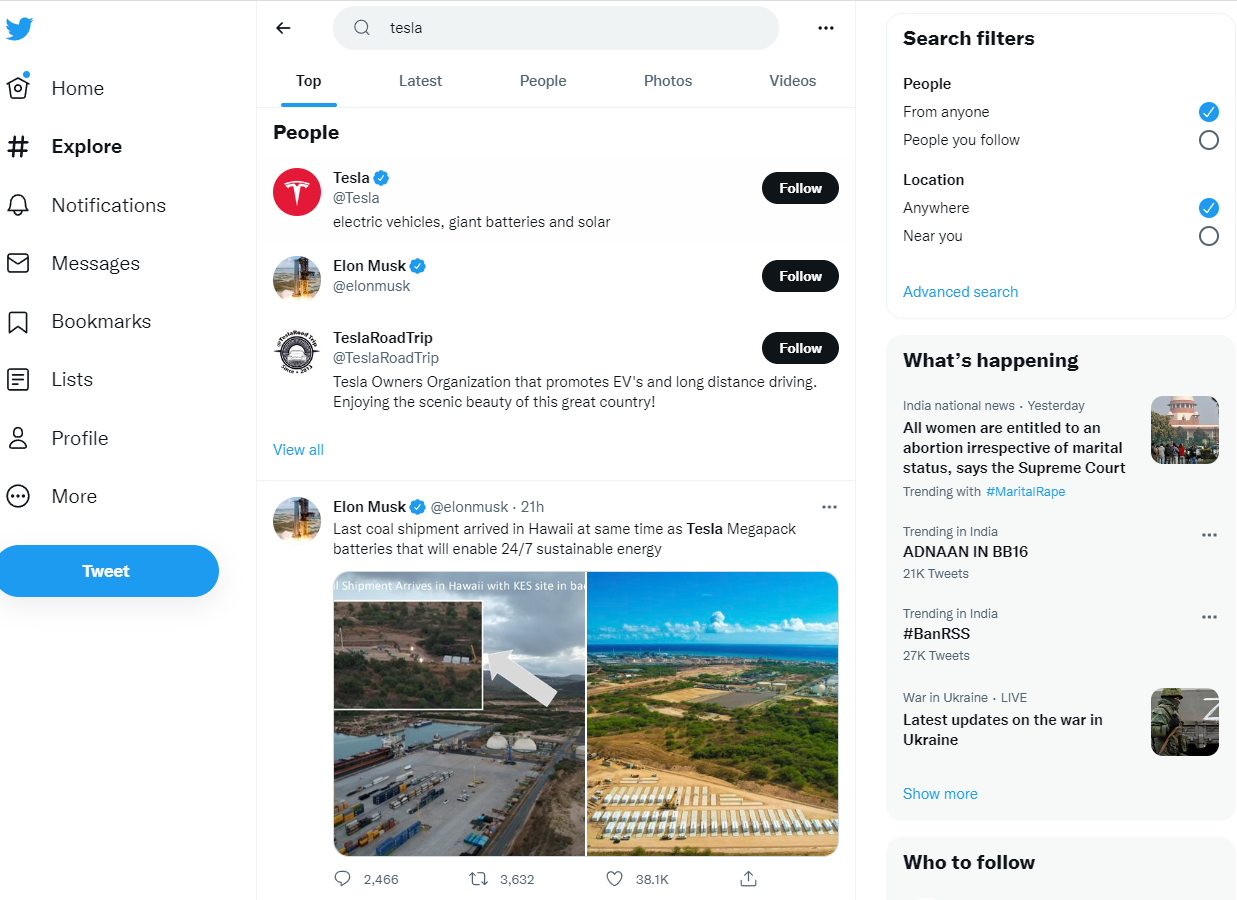Select the "From anyone" people filter
The image size is (1237, 900).
tap(1208, 112)
